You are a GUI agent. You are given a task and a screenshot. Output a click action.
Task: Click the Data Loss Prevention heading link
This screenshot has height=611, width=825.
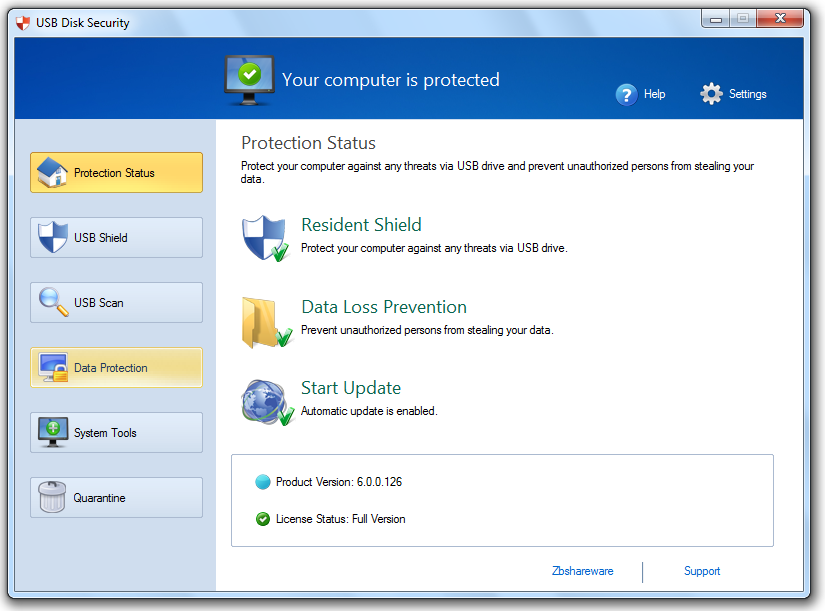(x=384, y=307)
